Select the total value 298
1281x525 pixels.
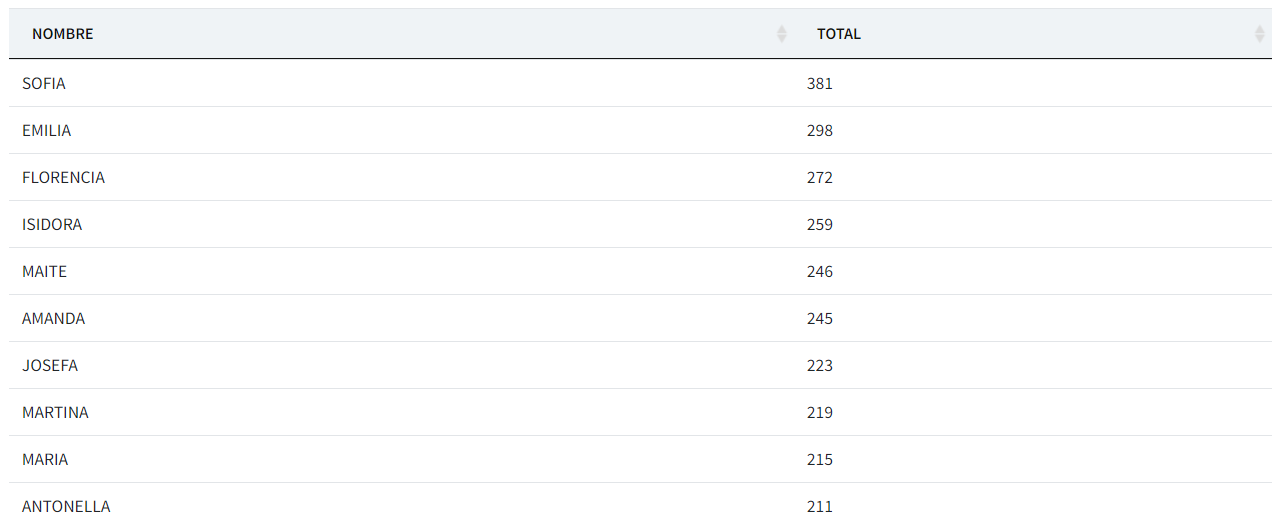coord(819,131)
